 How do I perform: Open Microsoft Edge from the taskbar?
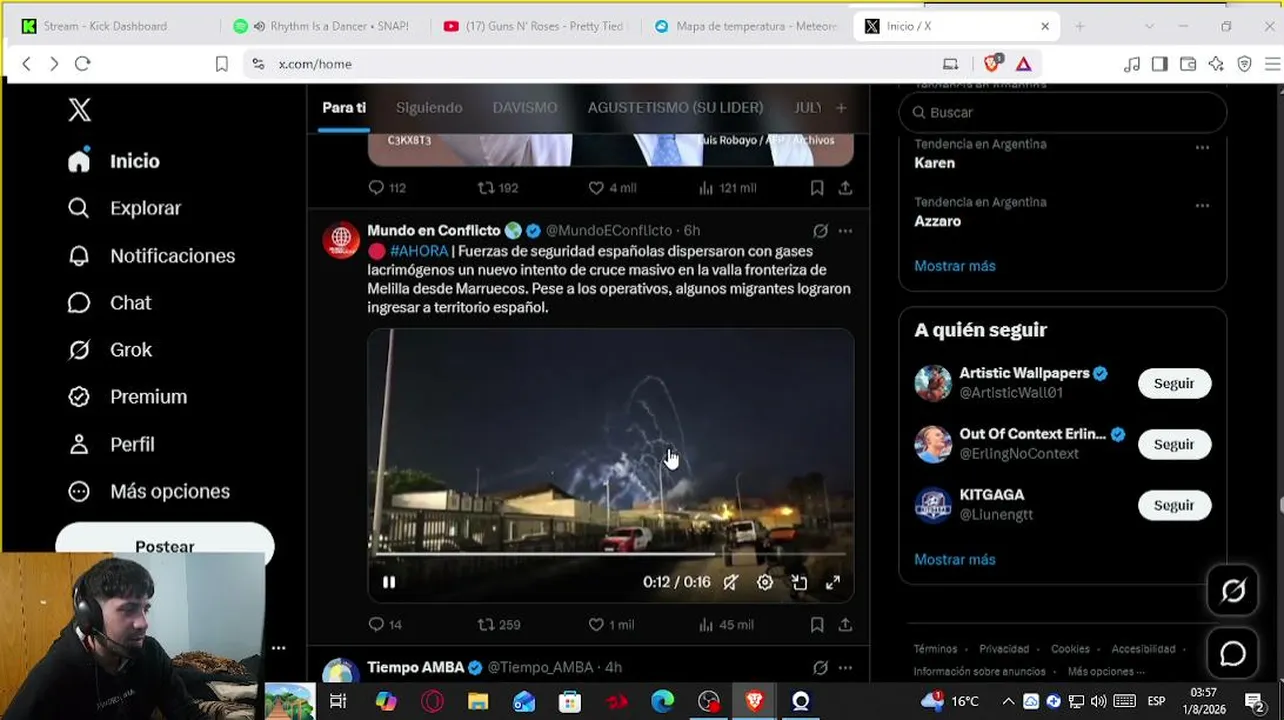pyautogui.click(x=662, y=701)
